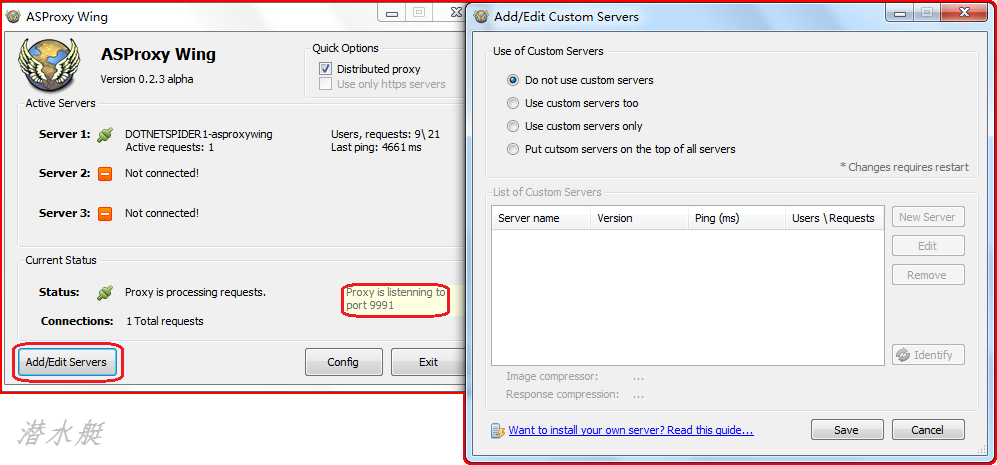Viewport: 997px width, 465px height.
Task: Click Add/Edit Custom Servers title bar icon
Action: [483, 17]
